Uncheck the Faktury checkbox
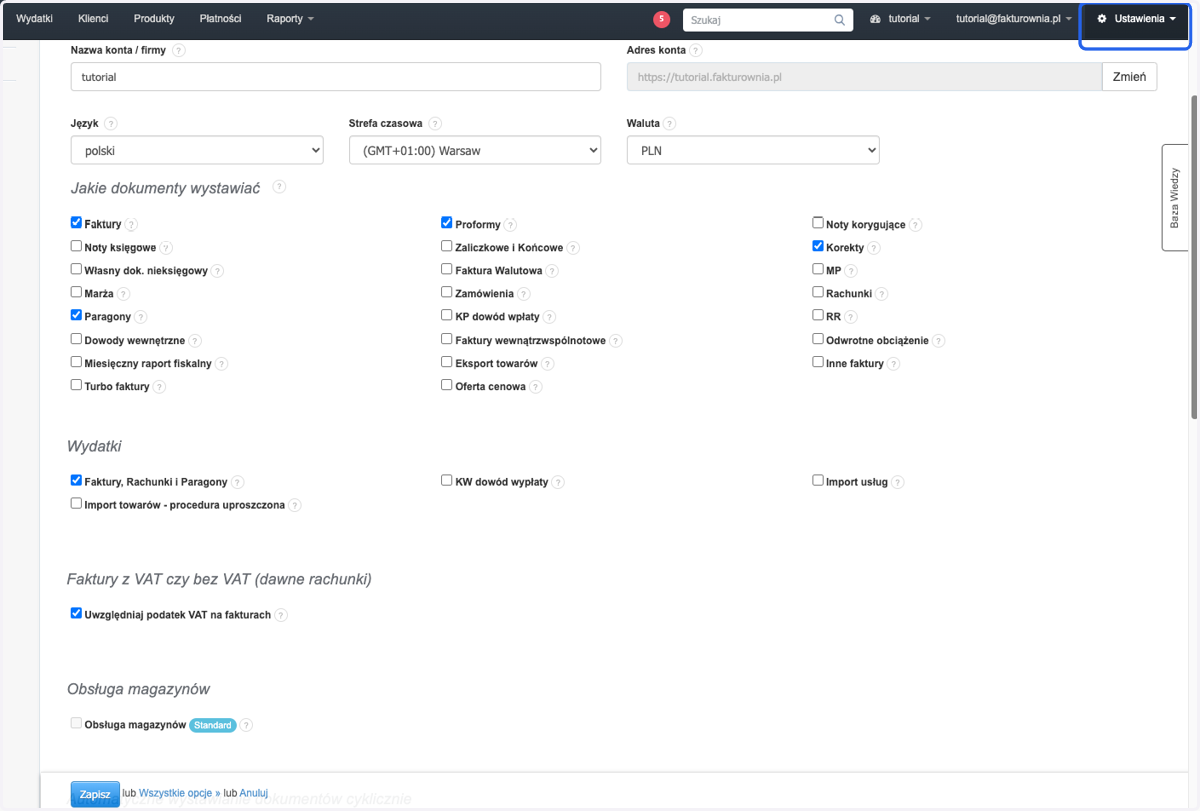The image size is (1200, 811). point(76,223)
